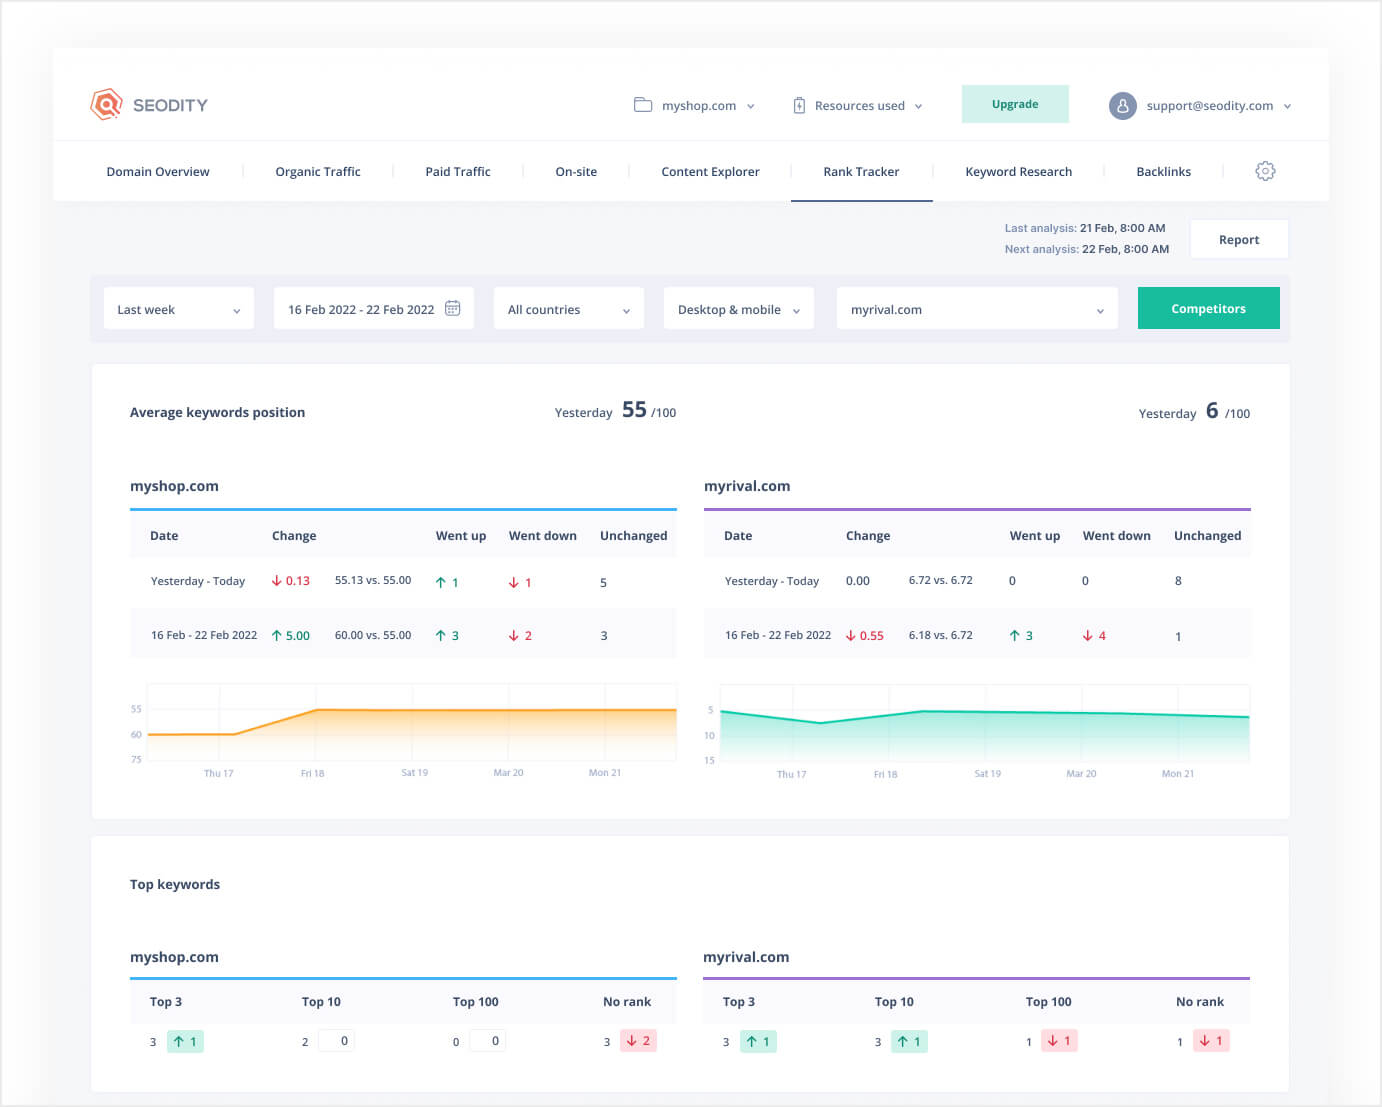The width and height of the screenshot is (1382, 1107).
Task: Click the Average keywords position heading
Action: pyautogui.click(x=217, y=412)
